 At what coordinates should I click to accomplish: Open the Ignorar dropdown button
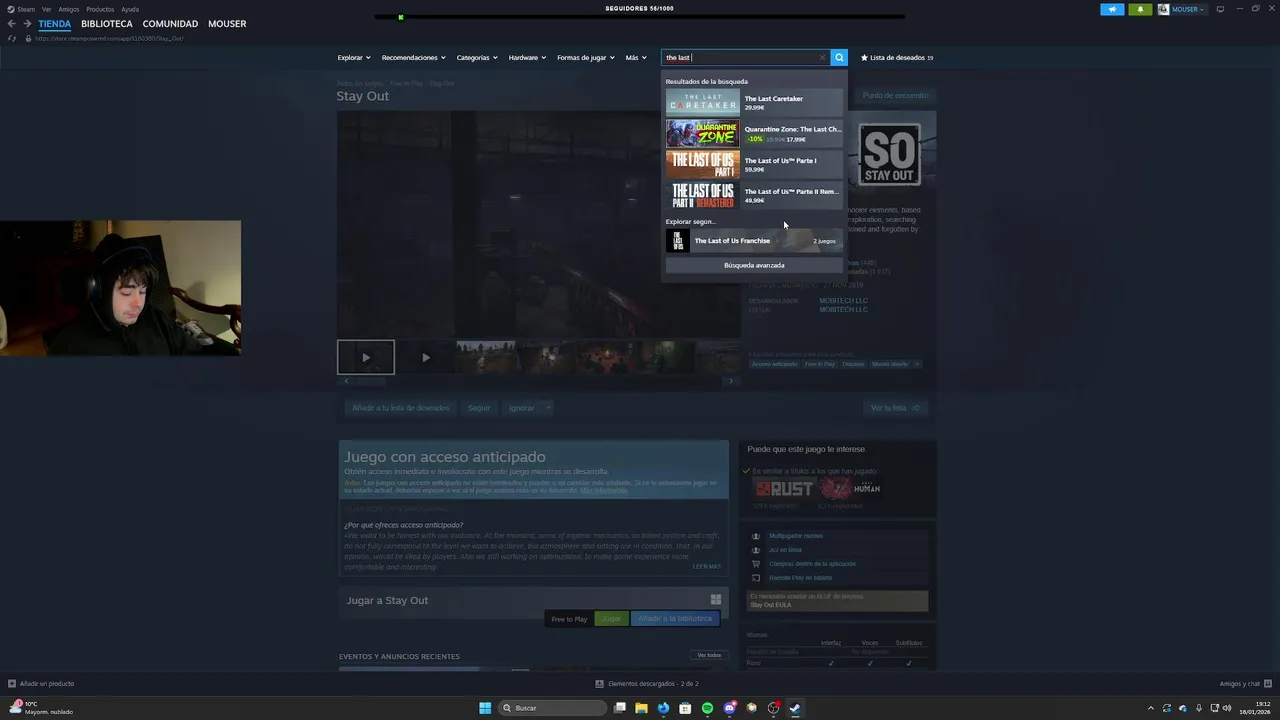pyautogui.click(x=528, y=408)
